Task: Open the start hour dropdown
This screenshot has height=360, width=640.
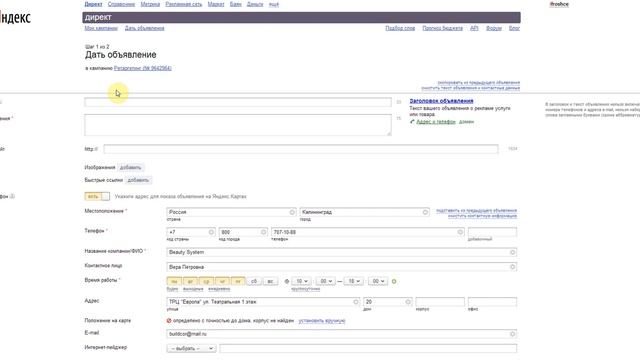Action: (x=302, y=282)
